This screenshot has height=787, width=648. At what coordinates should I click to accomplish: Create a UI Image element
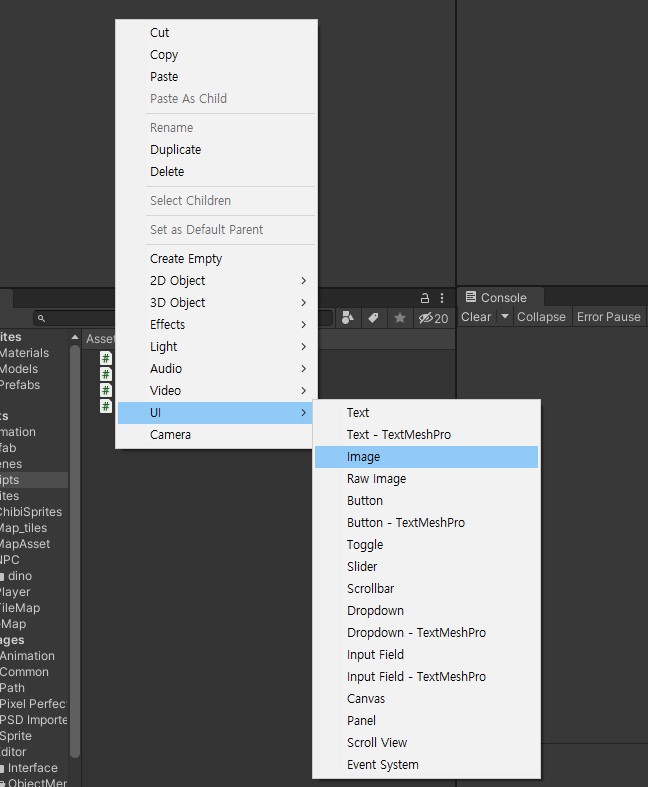point(426,457)
